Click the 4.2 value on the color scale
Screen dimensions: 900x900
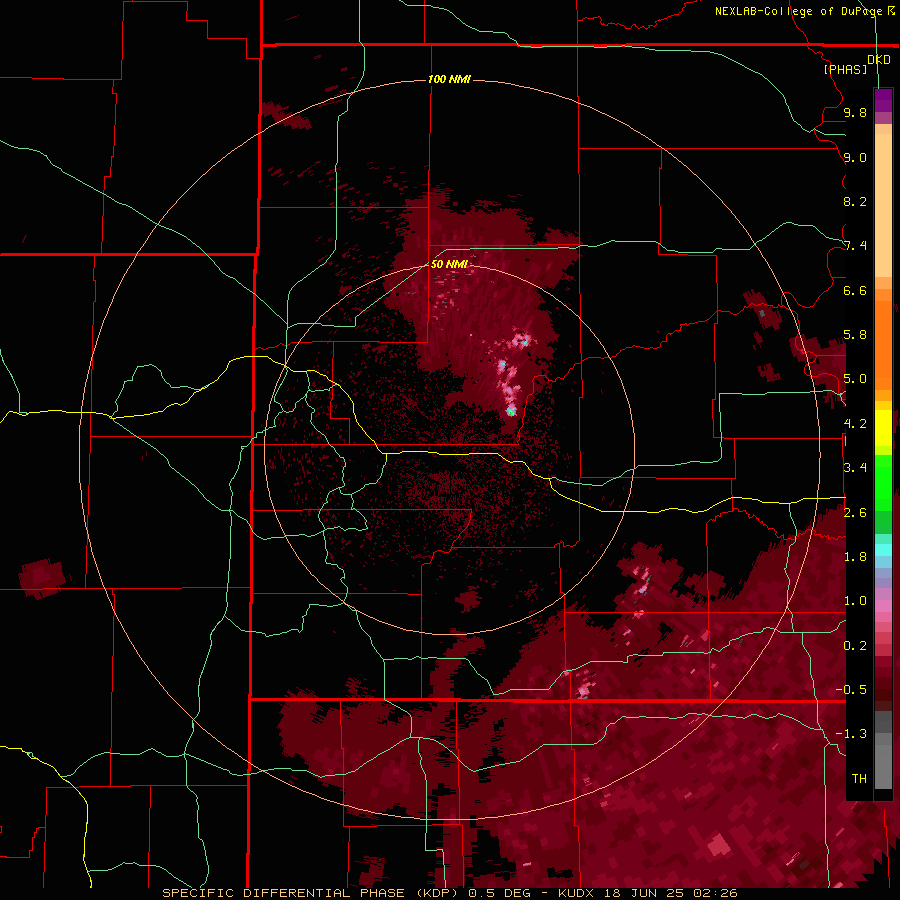point(855,424)
